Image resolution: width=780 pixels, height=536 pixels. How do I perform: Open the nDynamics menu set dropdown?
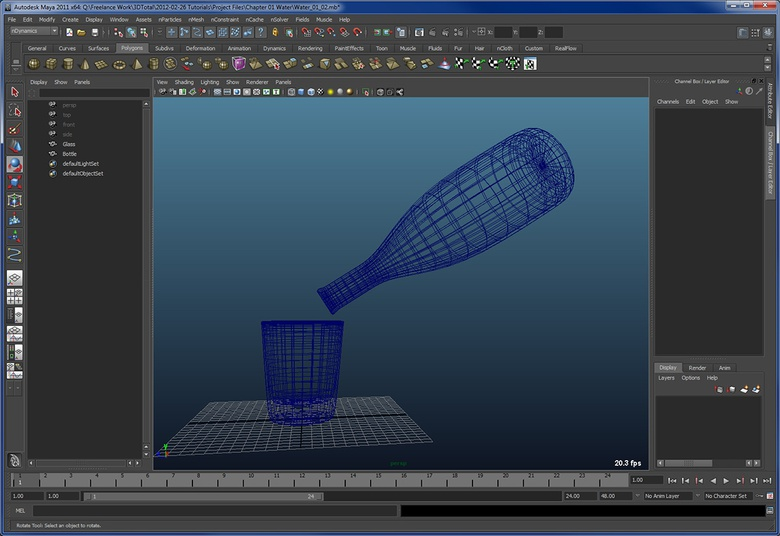36,31
